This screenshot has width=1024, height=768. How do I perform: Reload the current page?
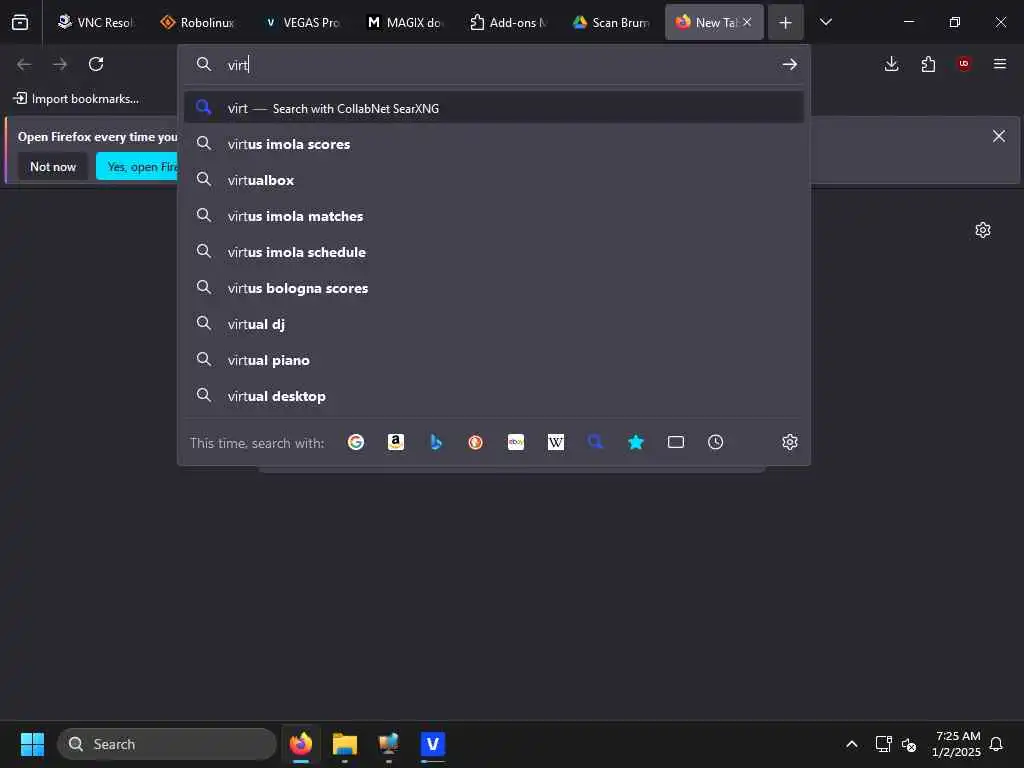[x=96, y=64]
